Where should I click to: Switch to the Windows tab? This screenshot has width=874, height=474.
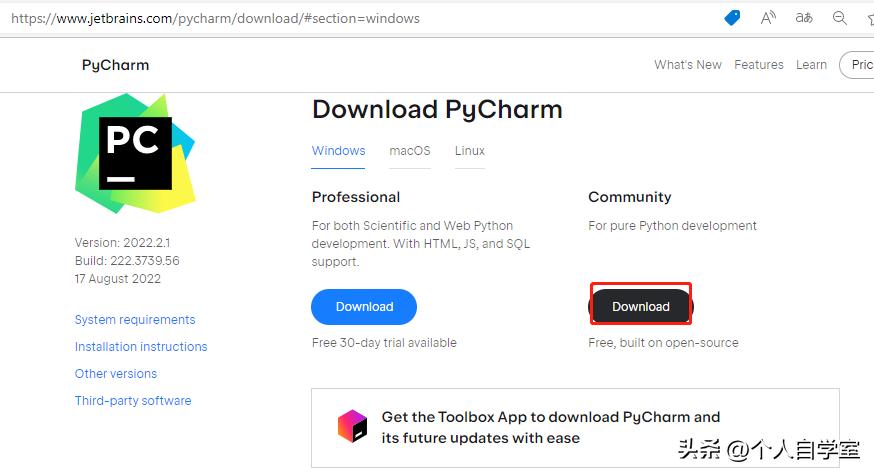click(338, 151)
